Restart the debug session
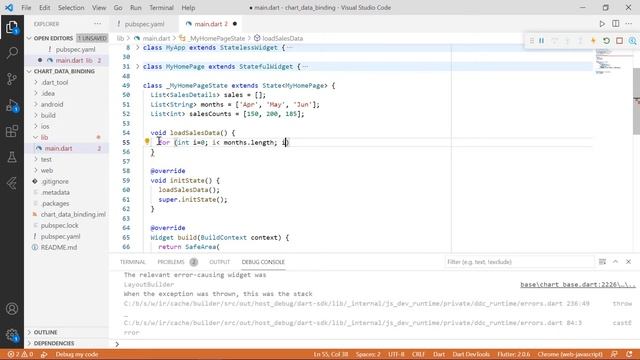Screen dimensions: 640x360 click(x=607, y=41)
